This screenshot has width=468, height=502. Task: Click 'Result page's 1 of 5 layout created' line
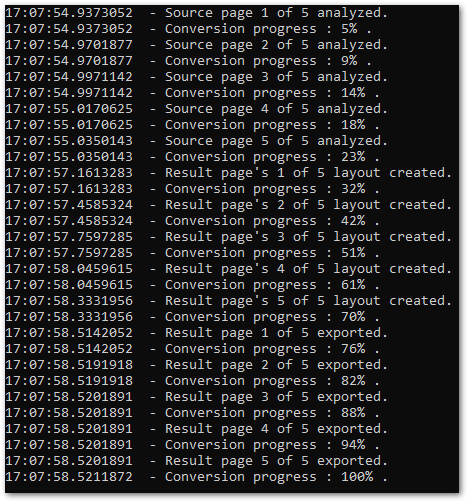pyautogui.click(x=229, y=173)
